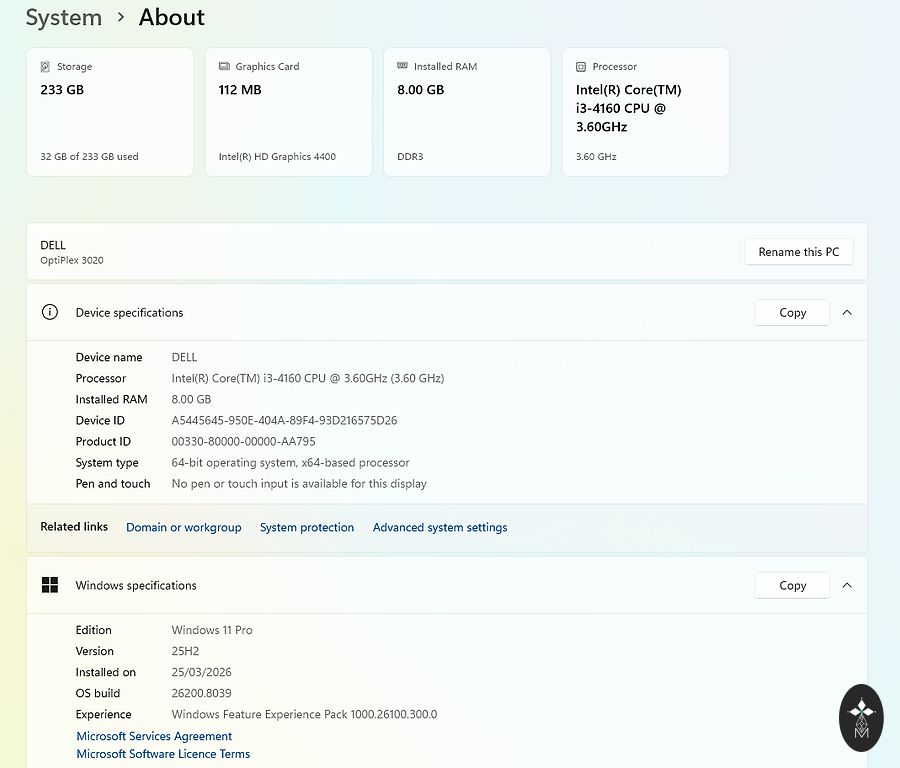Screen dimensions: 900x768
Task: Click the Windows logo icon
Action: (50, 585)
